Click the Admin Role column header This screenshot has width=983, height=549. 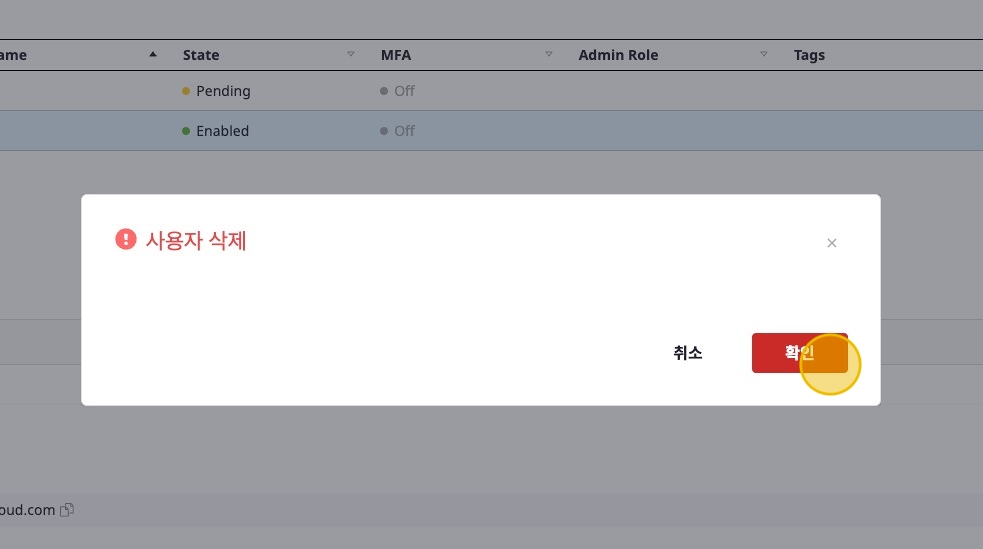point(618,55)
